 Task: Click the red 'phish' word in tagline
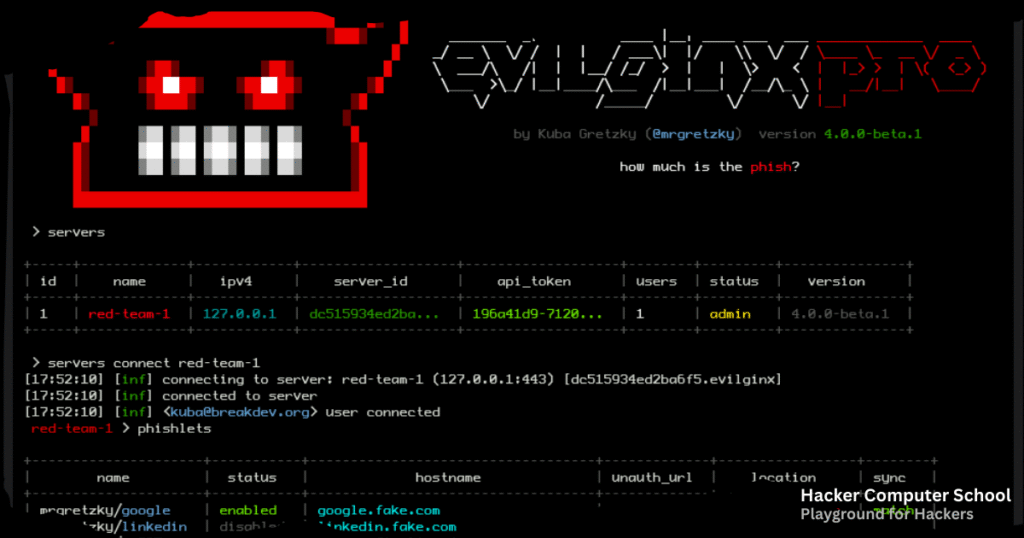point(770,167)
